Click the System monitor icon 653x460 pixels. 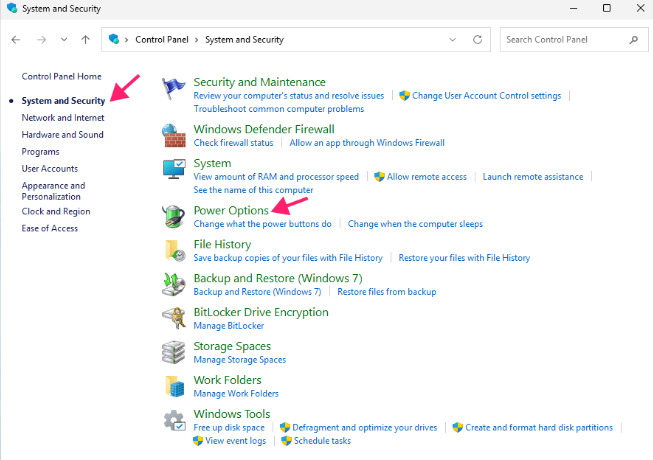coord(174,169)
